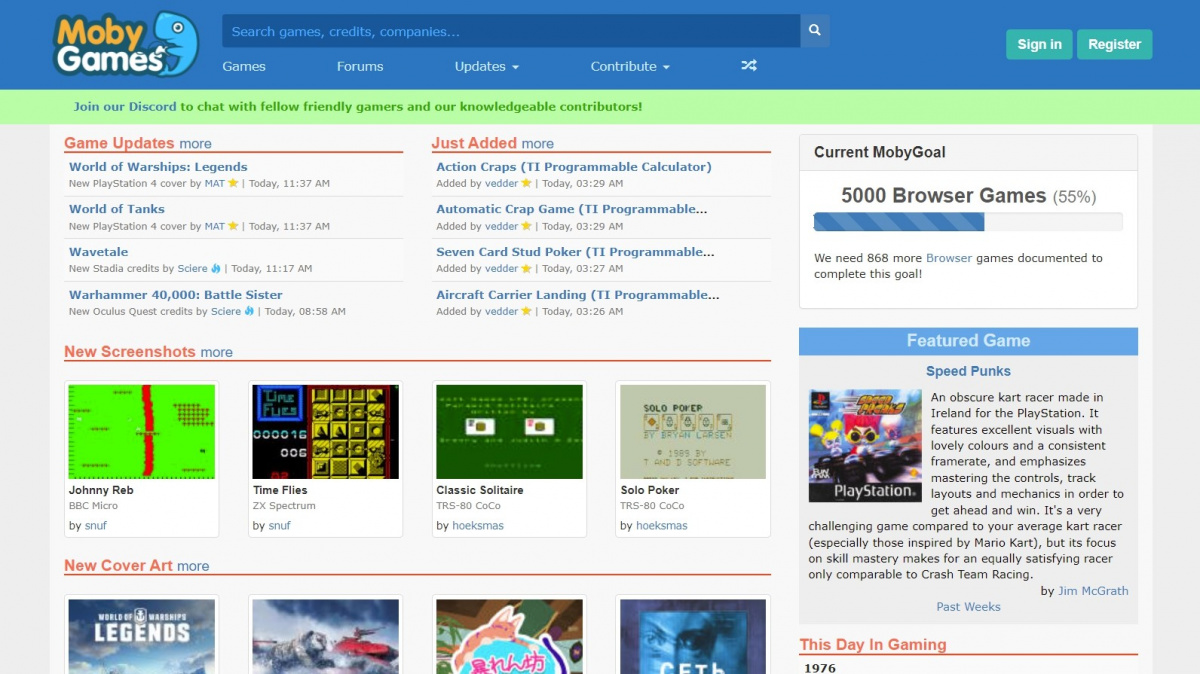Open the Past Weeks link
This screenshot has height=674, width=1200.
968,607
